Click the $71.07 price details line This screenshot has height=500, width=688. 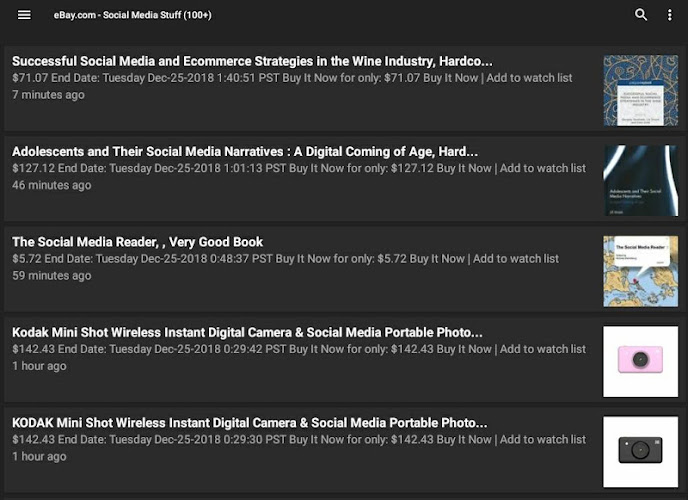click(292, 78)
